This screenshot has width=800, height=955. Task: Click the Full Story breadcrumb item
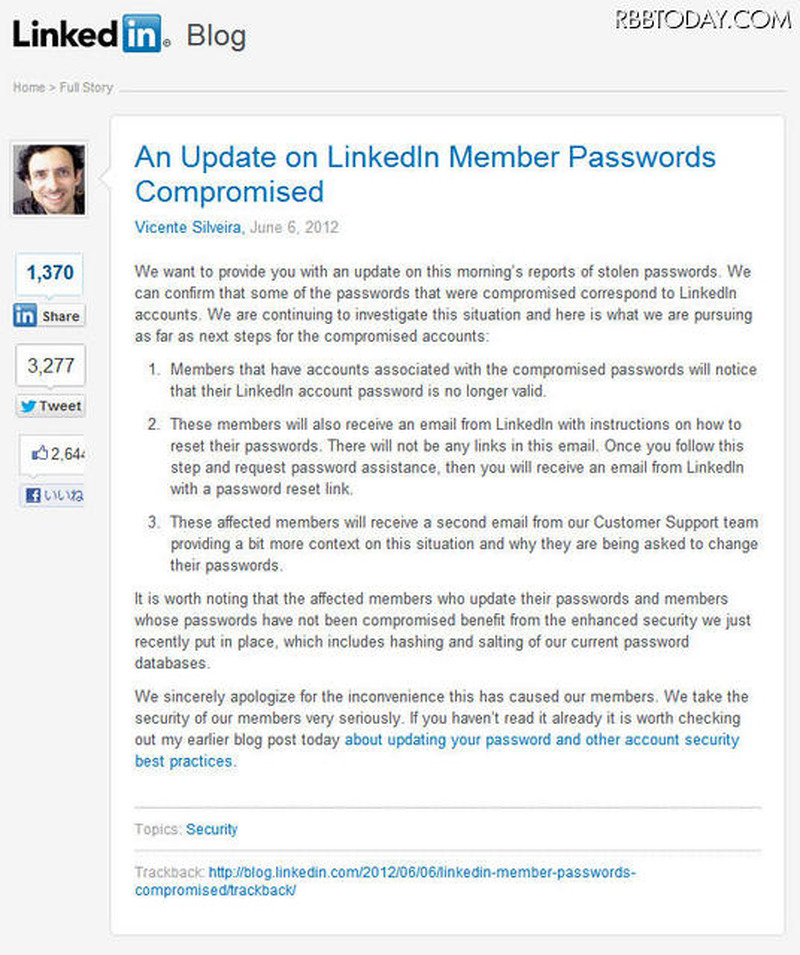pos(84,88)
